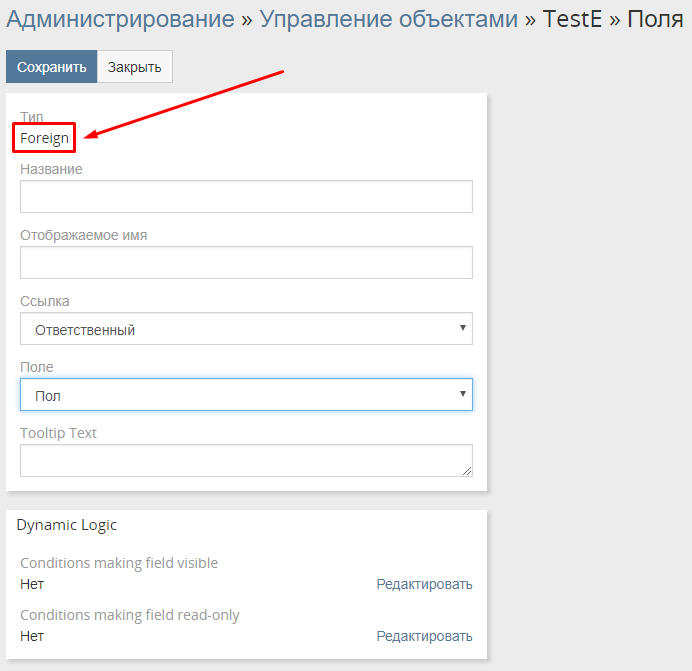Edit conditions making field read-only
This screenshot has height=671, width=692.
click(424, 636)
